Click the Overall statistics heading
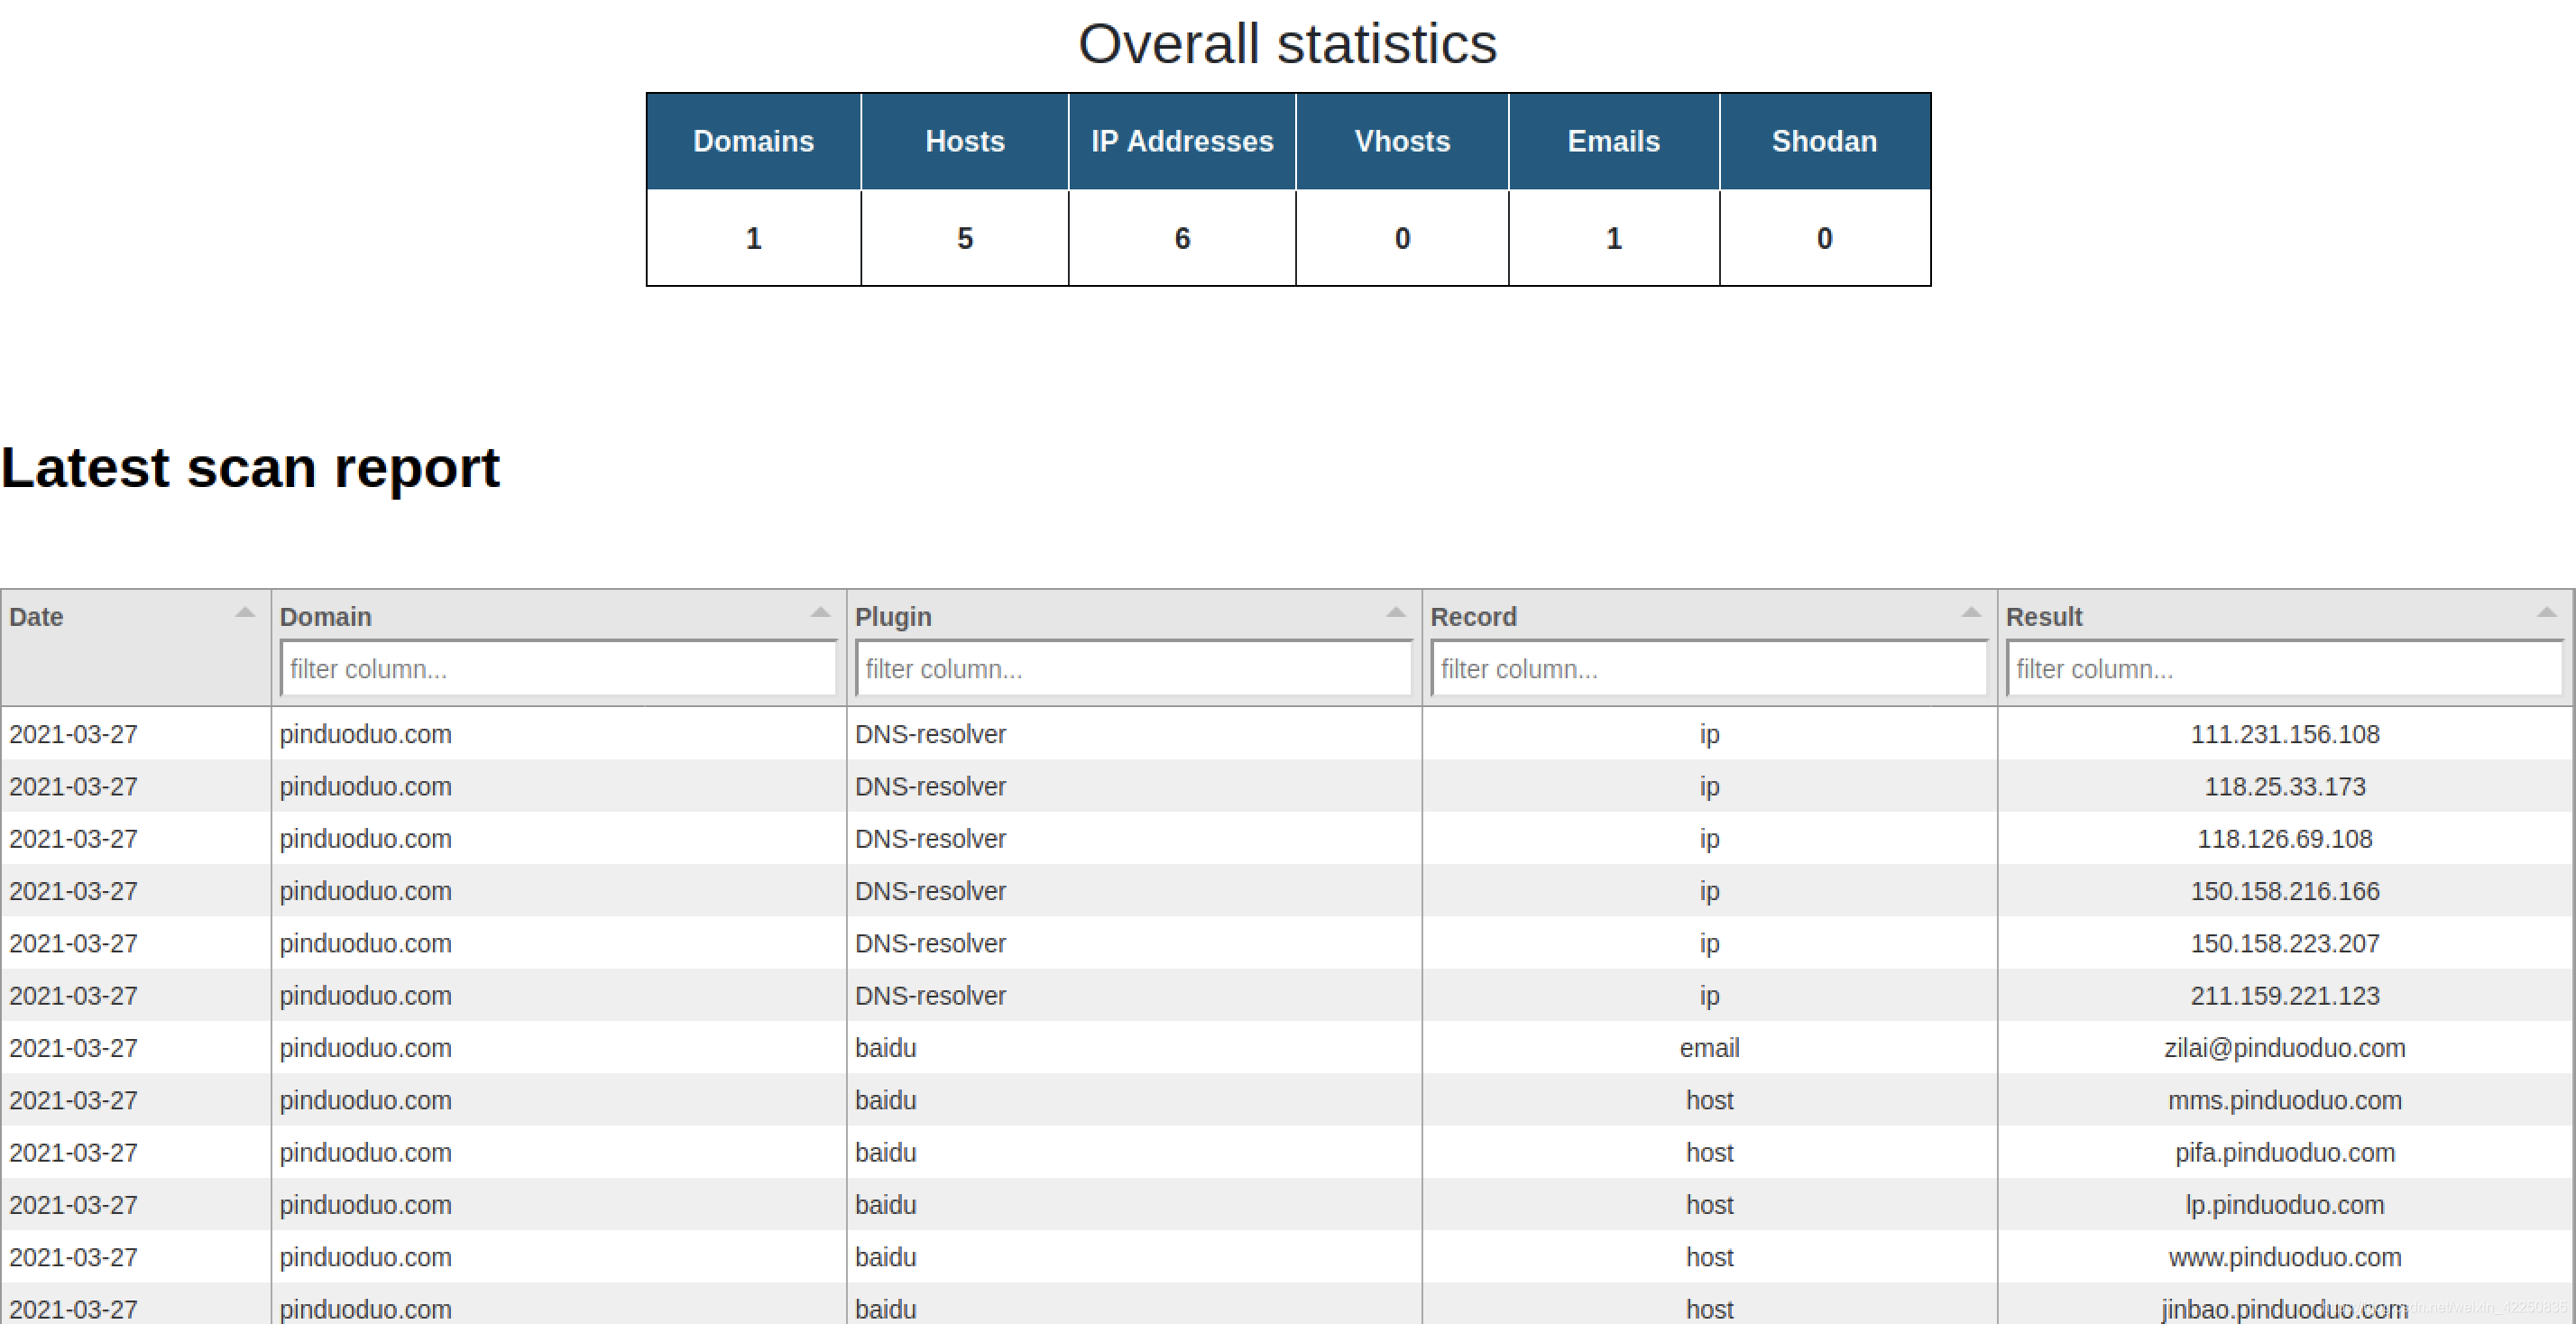2576x1324 pixels. 1287,43
